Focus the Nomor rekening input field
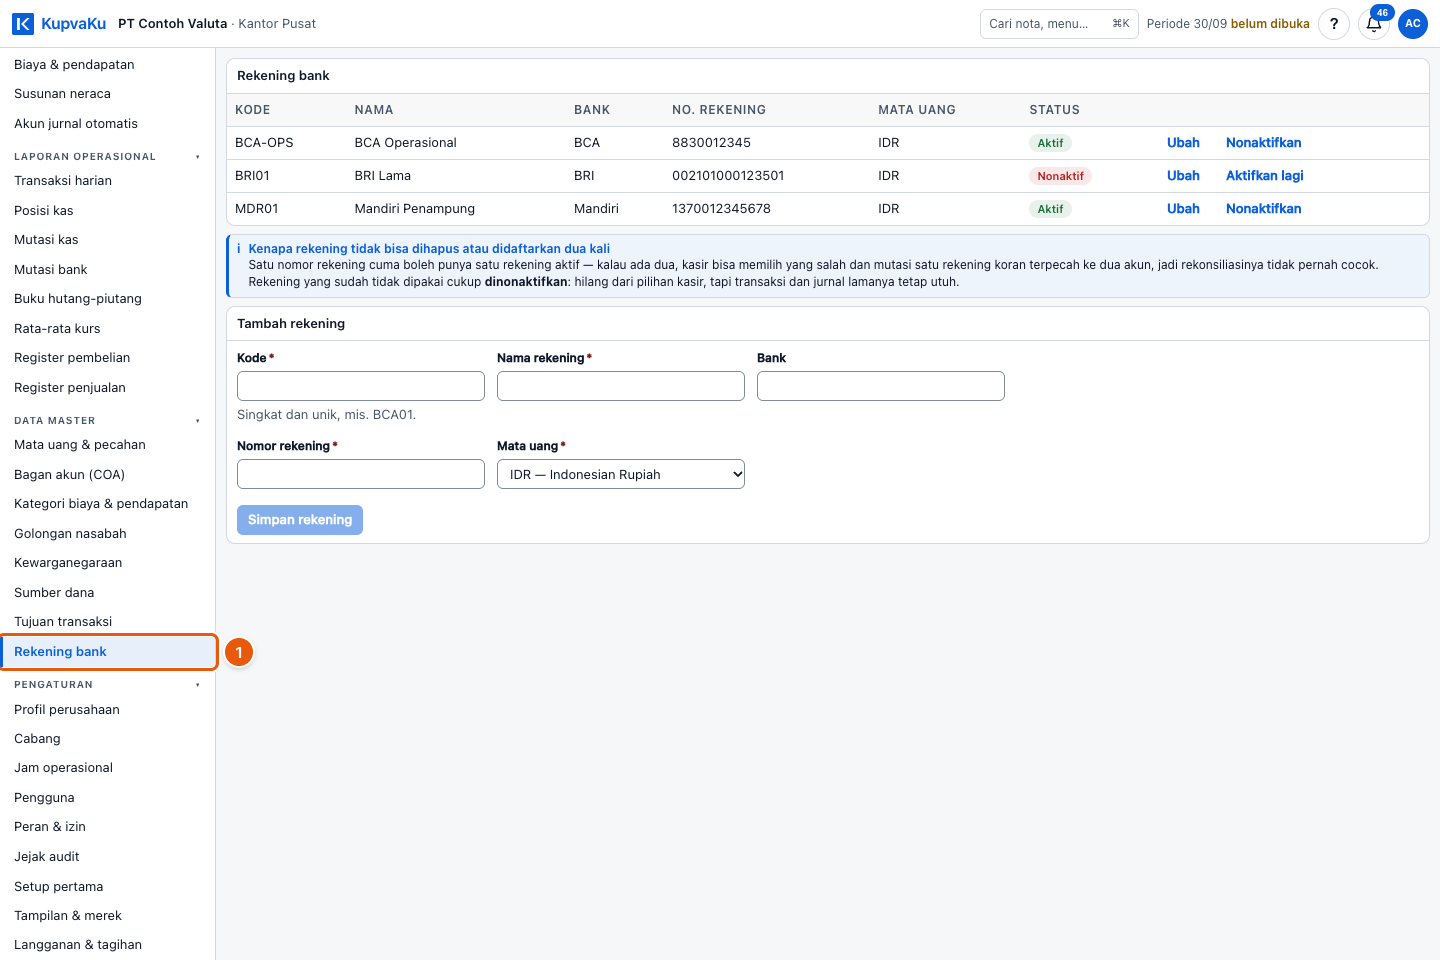 click(361, 474)
